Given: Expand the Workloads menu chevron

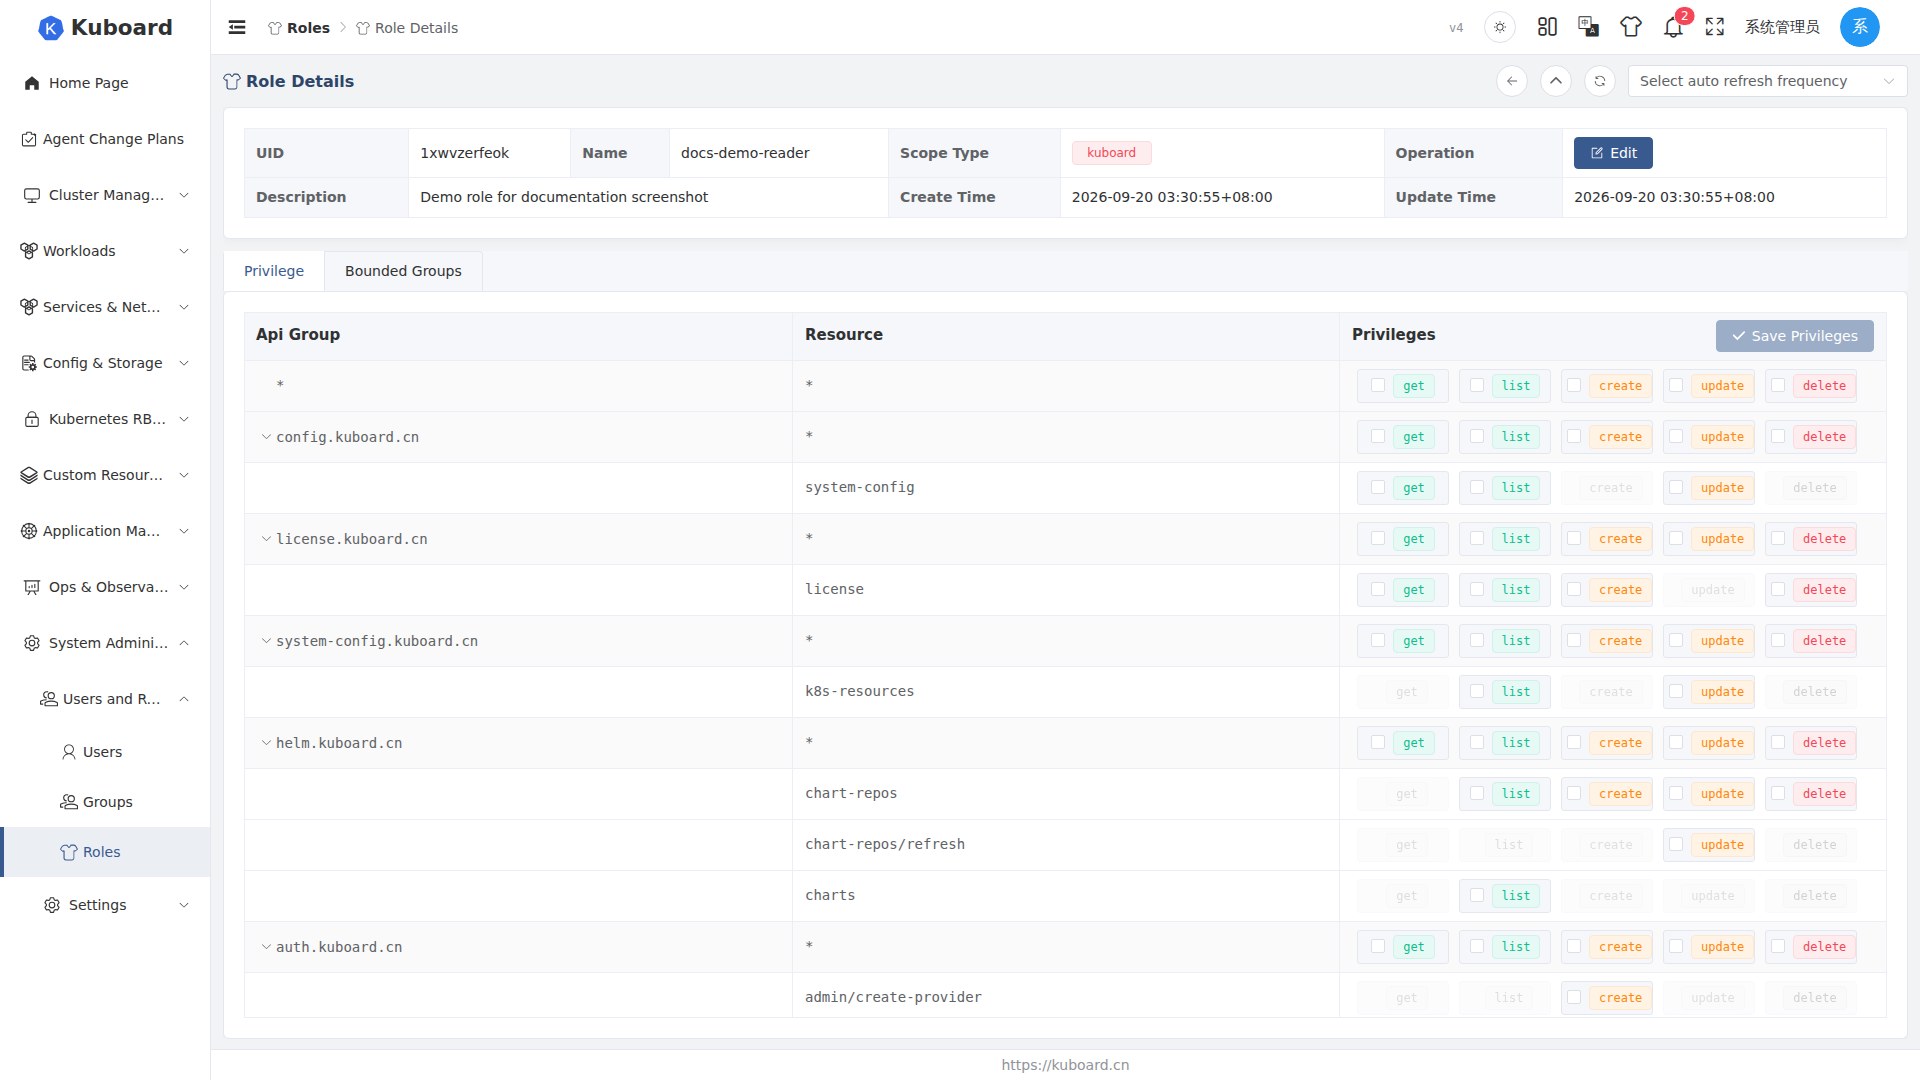Looking at the screenshot, I should (x=184, y=251).
